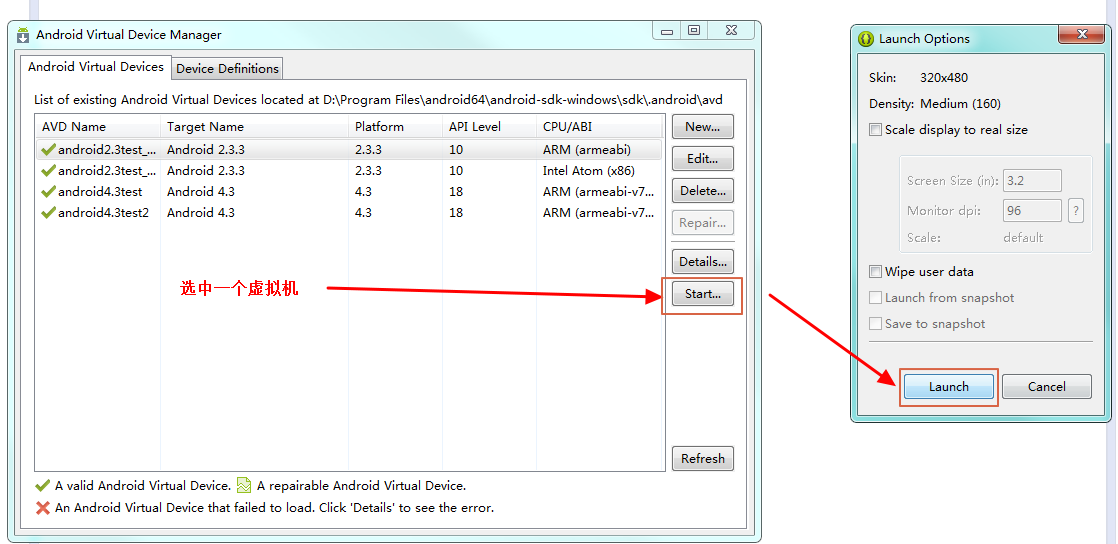Click New... to create an AVD
Viewport: 1118px width, 544px height.
(702, 127)
